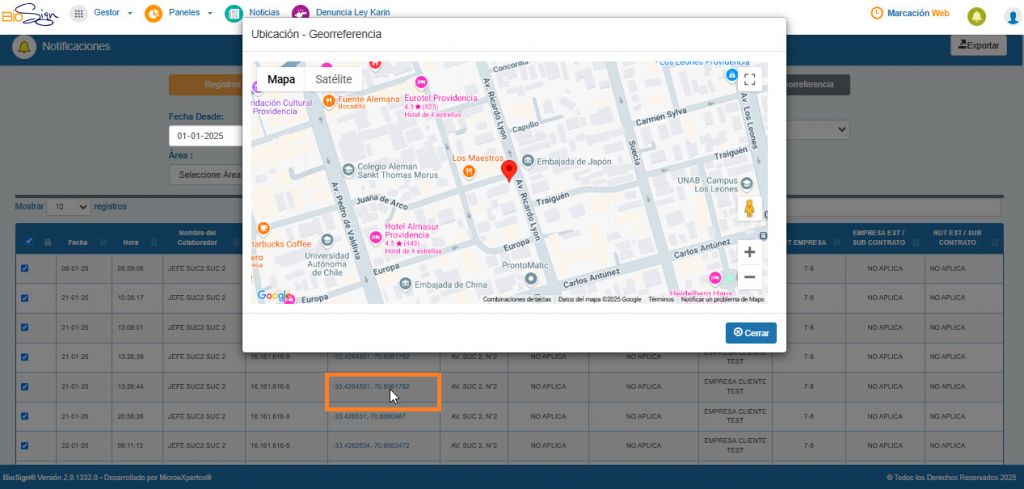Click the Denuncia Ley Karin icon

coord(300,14)
